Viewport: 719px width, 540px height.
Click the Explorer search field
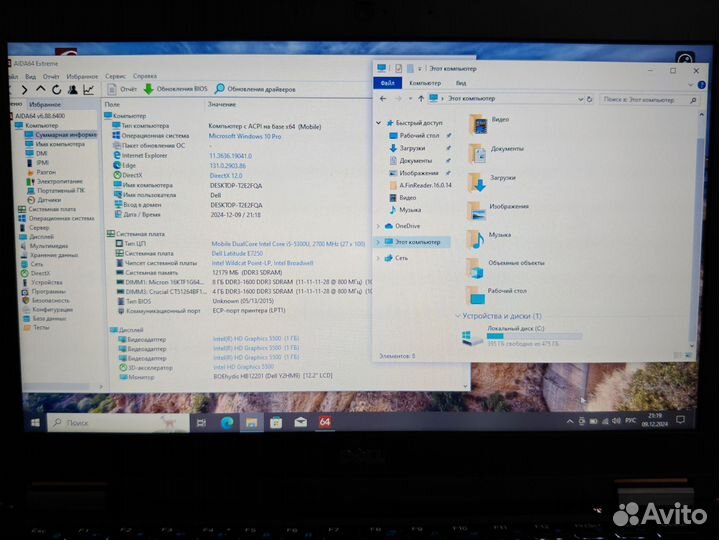point(648,99)
